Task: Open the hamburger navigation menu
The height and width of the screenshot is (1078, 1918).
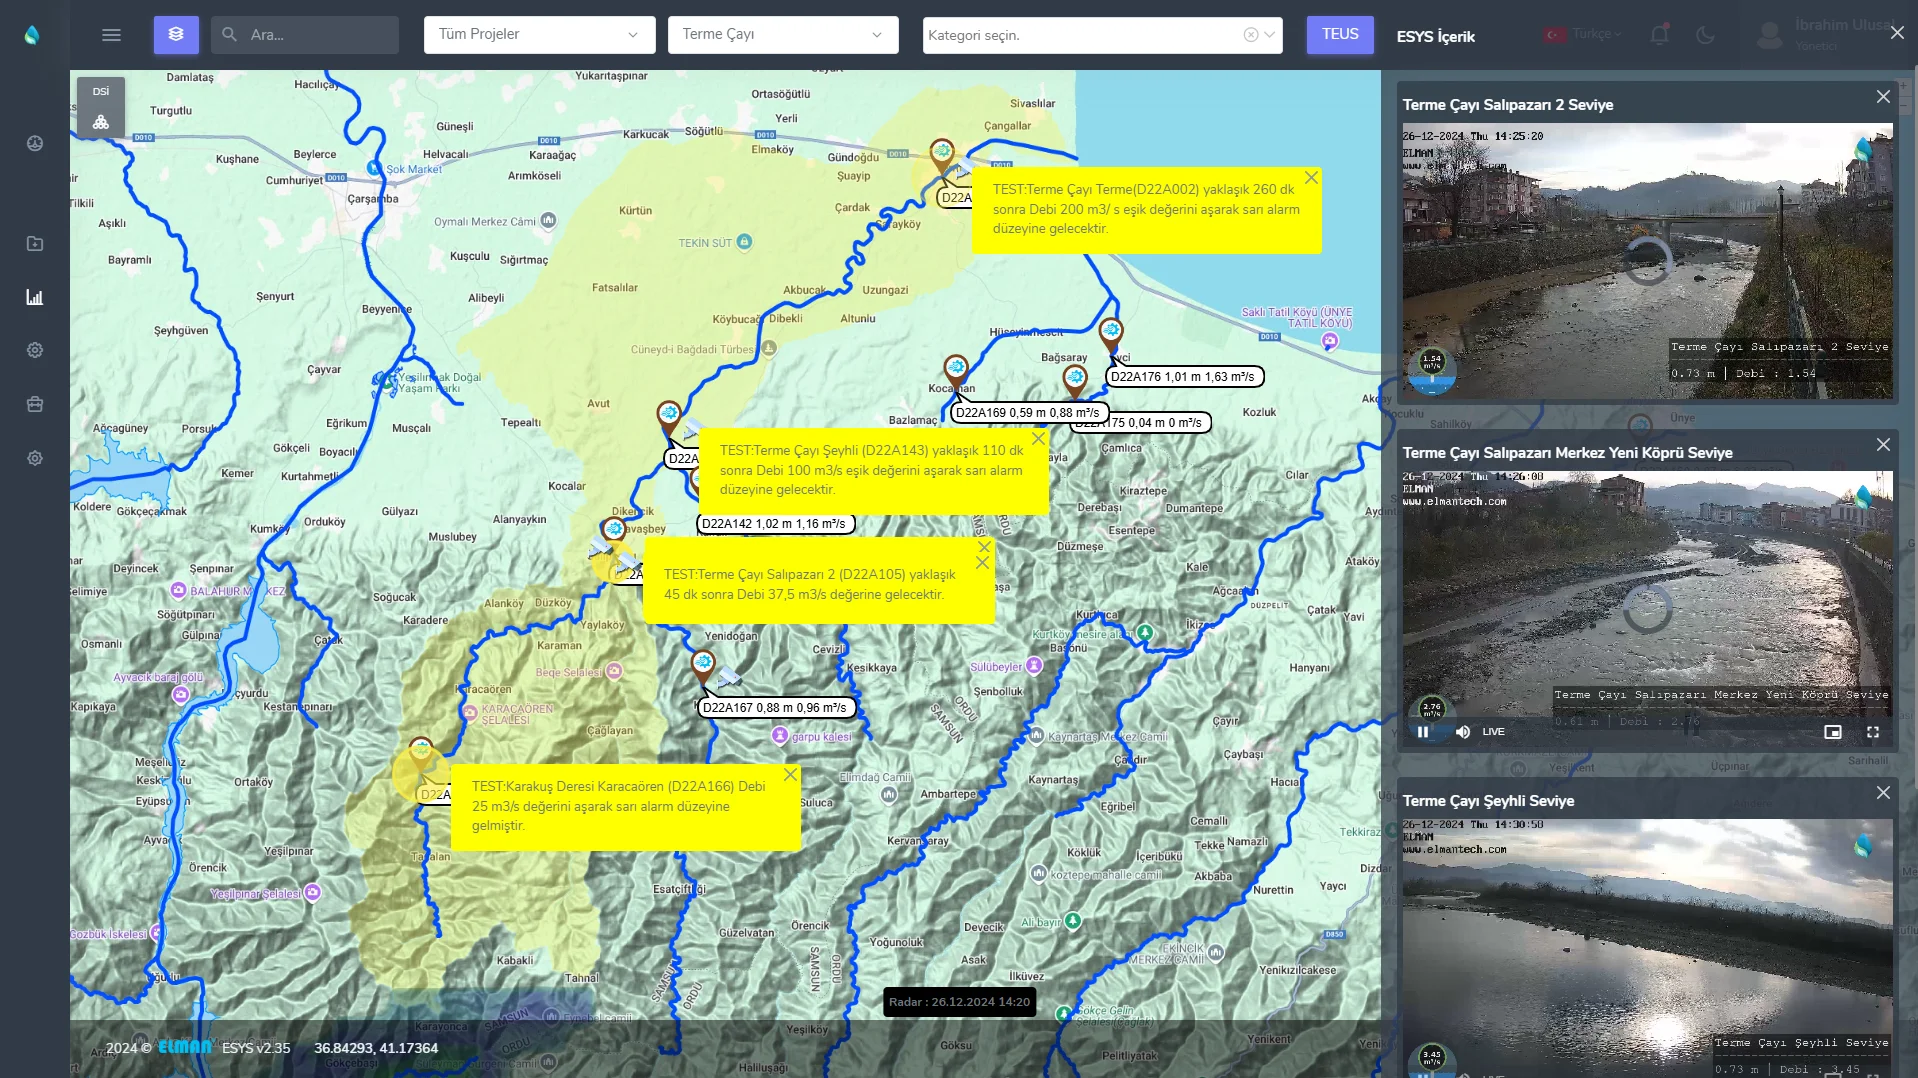Action: point(111,35)
